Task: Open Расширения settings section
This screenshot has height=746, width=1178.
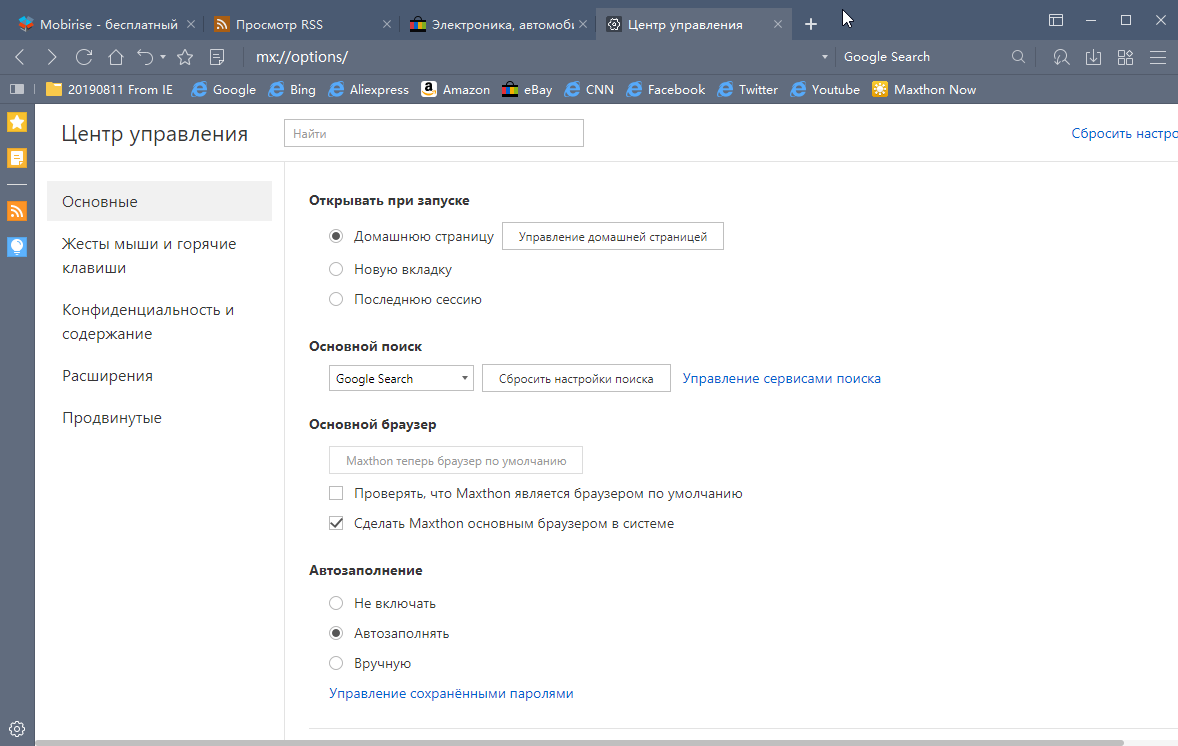Action: (107, 376)
